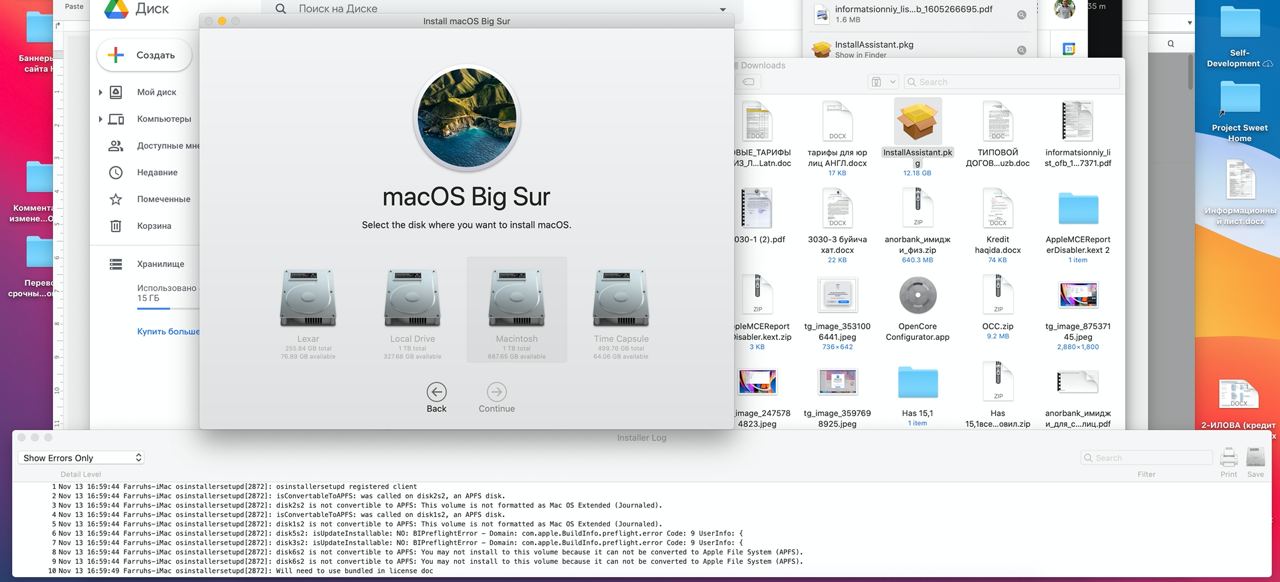Image resolution: width=1280 pixels, height=582 pixels.
Task: Click the macOS Big Sur logo image
Action: pos(466,117)
